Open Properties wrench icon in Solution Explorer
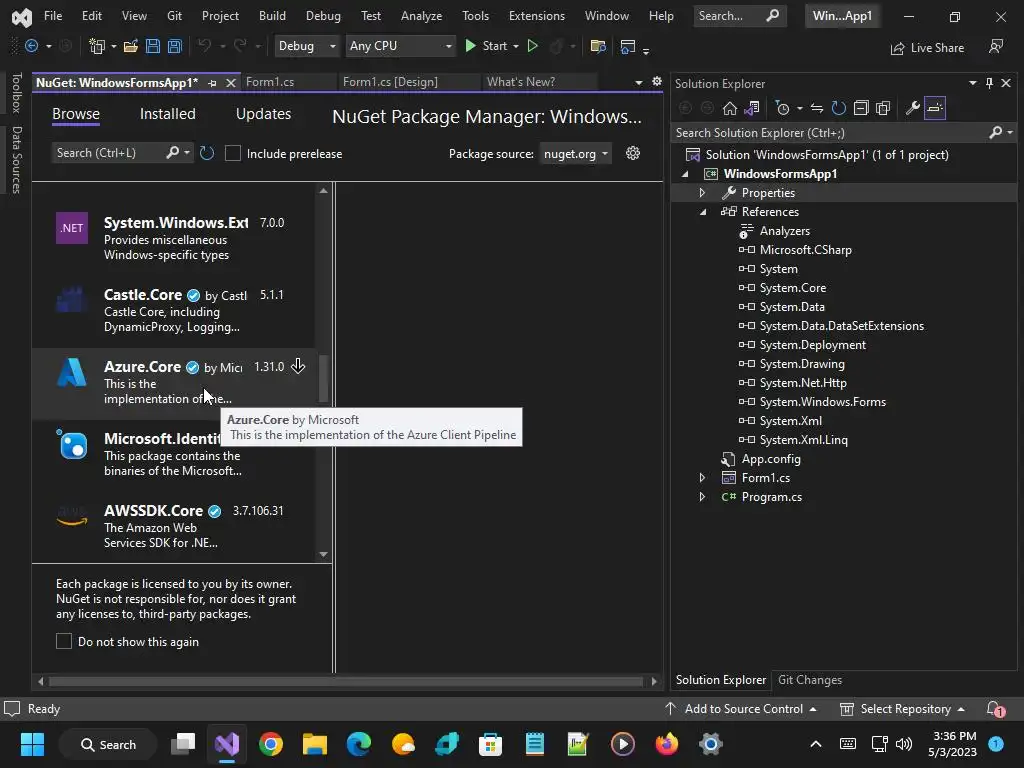The height and width of the screenshot is (768, 1024). pos(912,108)
